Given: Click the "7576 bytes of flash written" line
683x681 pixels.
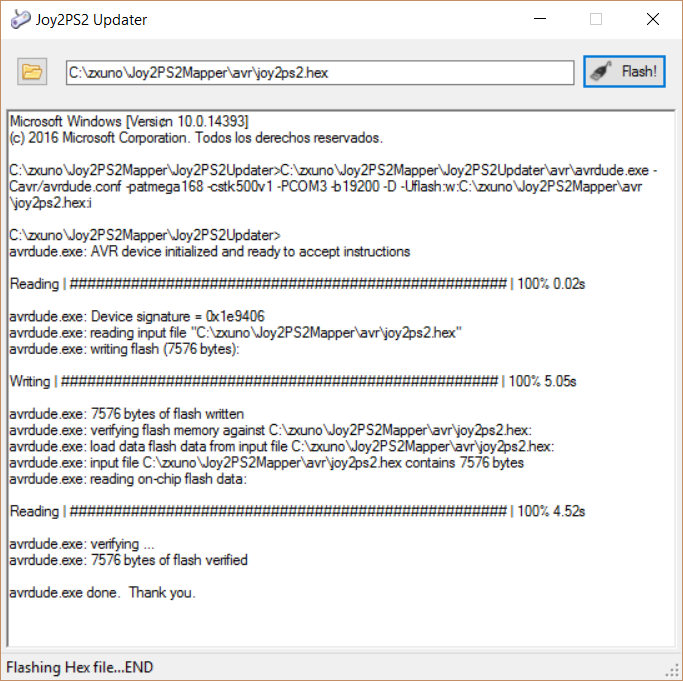Looking at the screenshot, I should coord(126,414).
